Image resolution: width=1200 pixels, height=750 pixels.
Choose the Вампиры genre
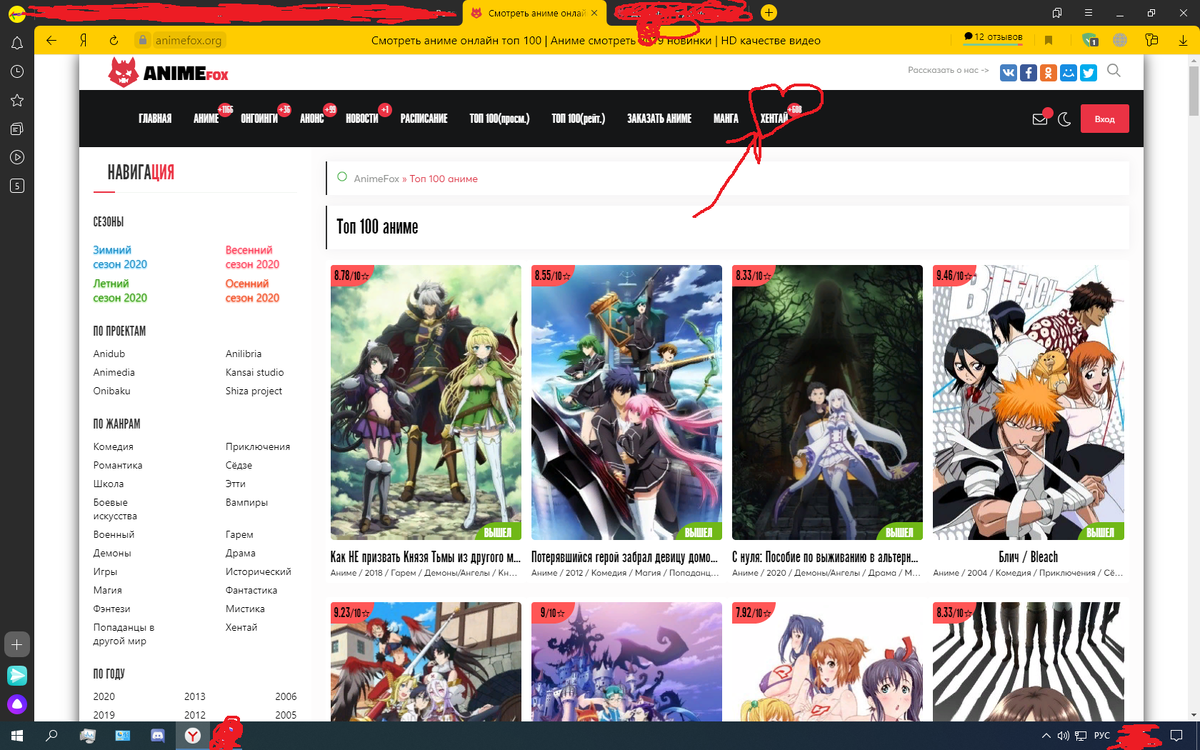point(247,502)
